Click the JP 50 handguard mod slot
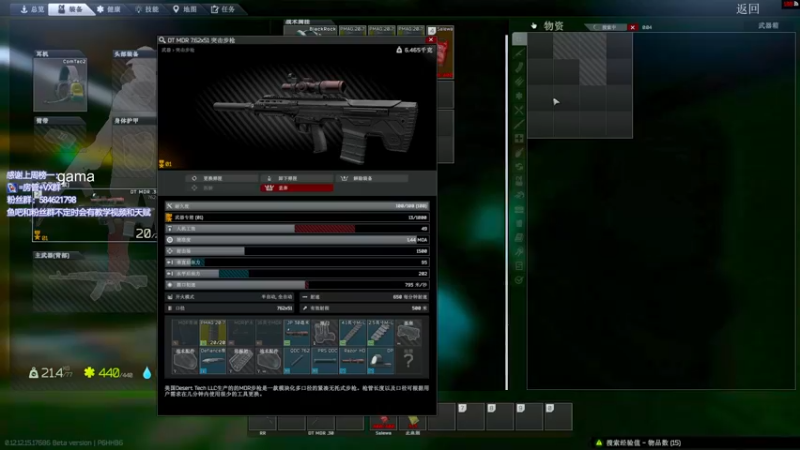 (297, 333)
